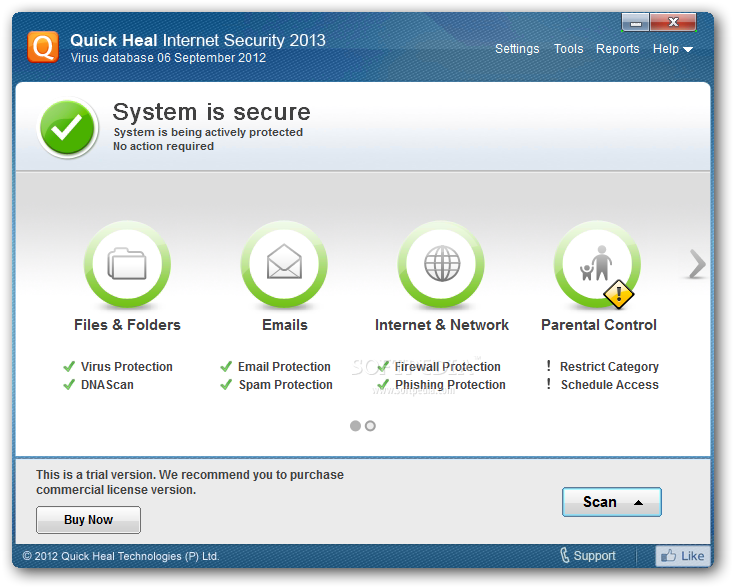Viewport: 734px width, 588px height.
Task: Go to next page with right chevron arrow
Action: [x=697, y=265]
